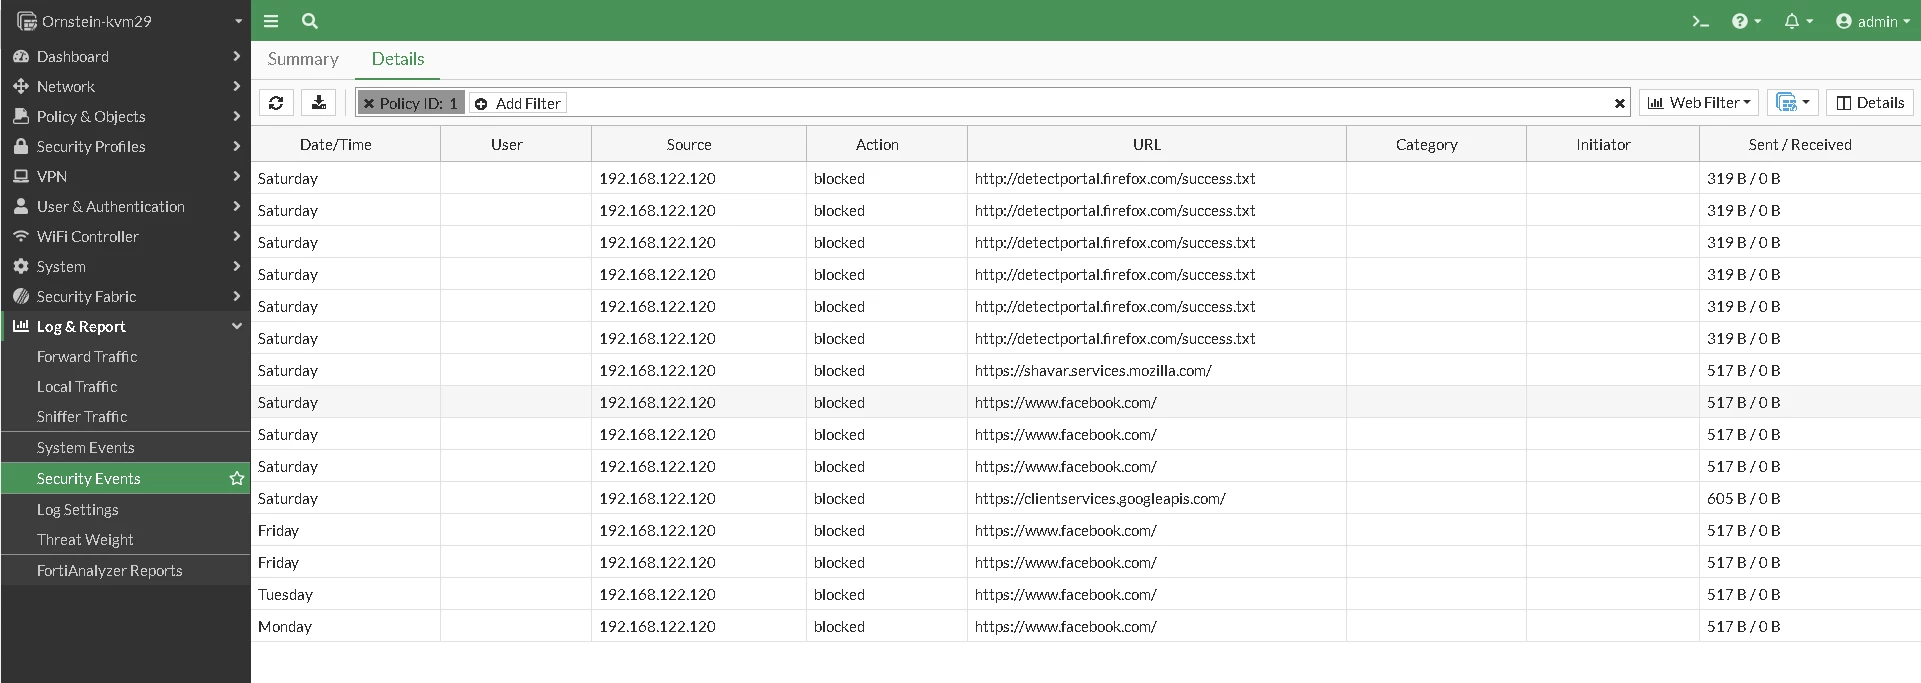Viewport: 1921px width, 683px height.
Task: Remove the Policy ID: 1 filter
Action: tap(369, 103)
